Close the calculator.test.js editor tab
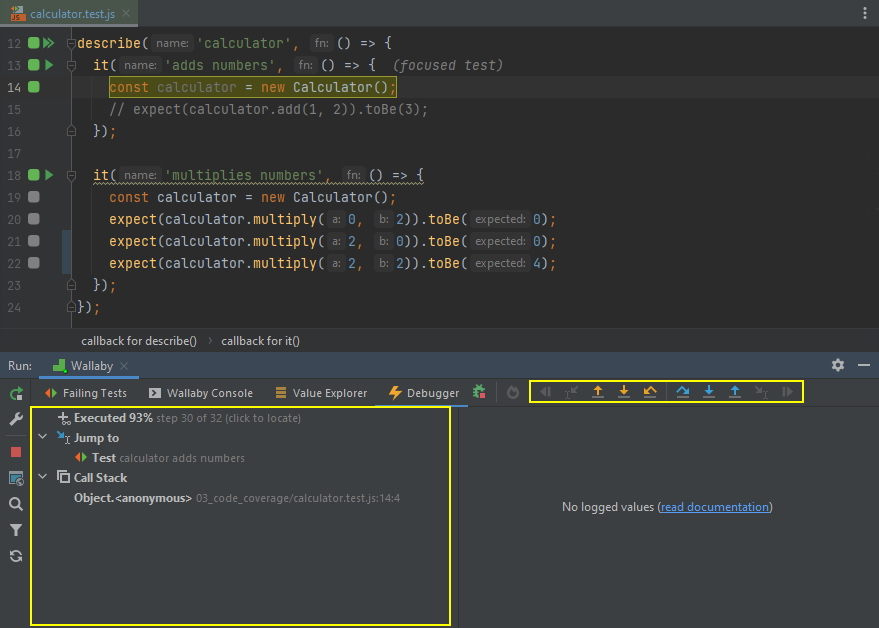The height and width of the screenshot is (628, 879). [x=126, y=13]
